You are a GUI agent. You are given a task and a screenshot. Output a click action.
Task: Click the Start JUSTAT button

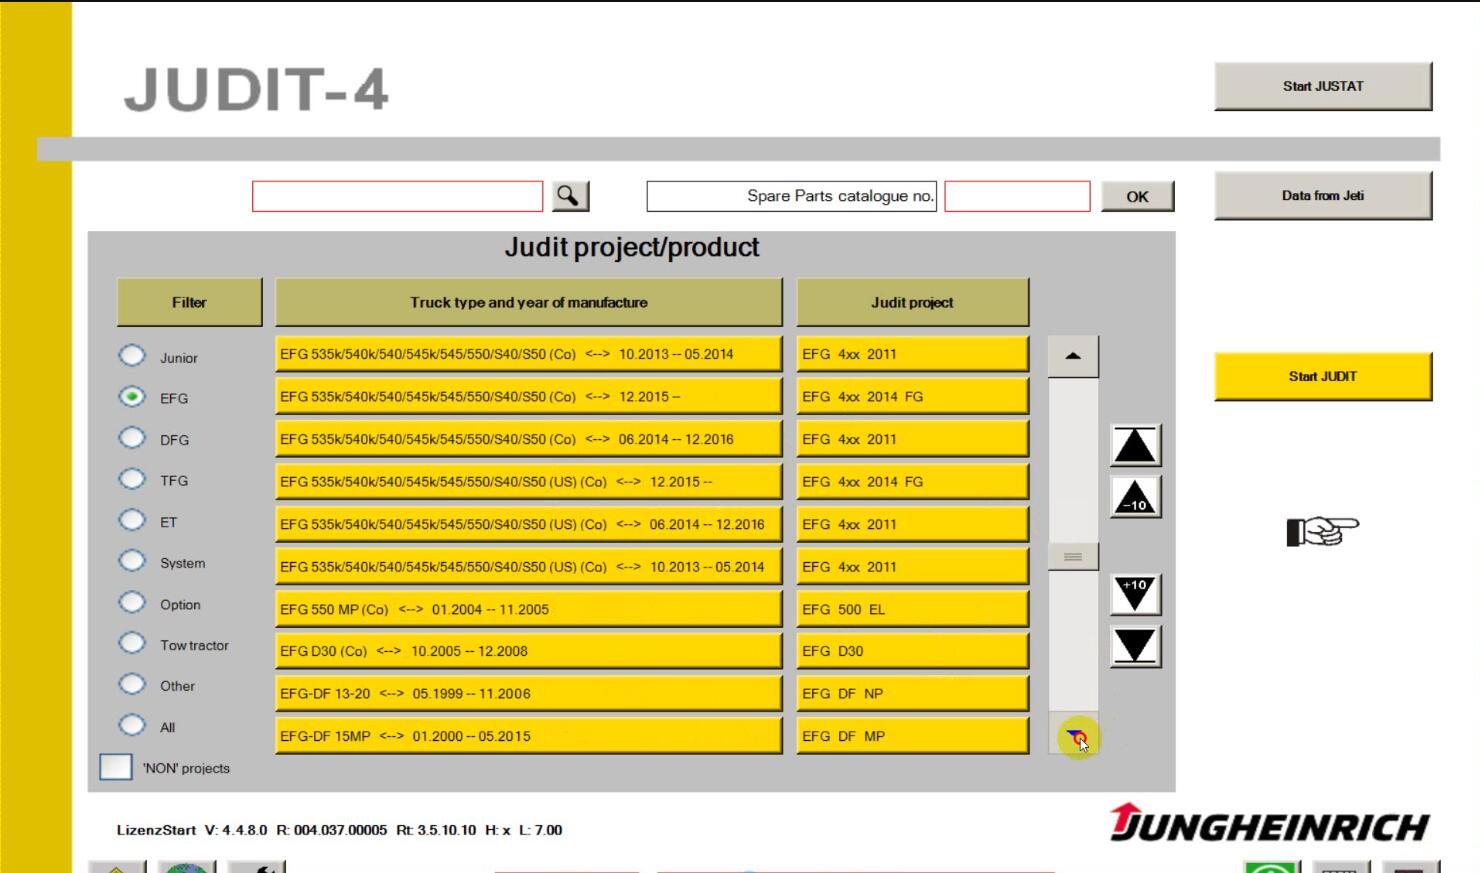click(x=1323, y=86)
